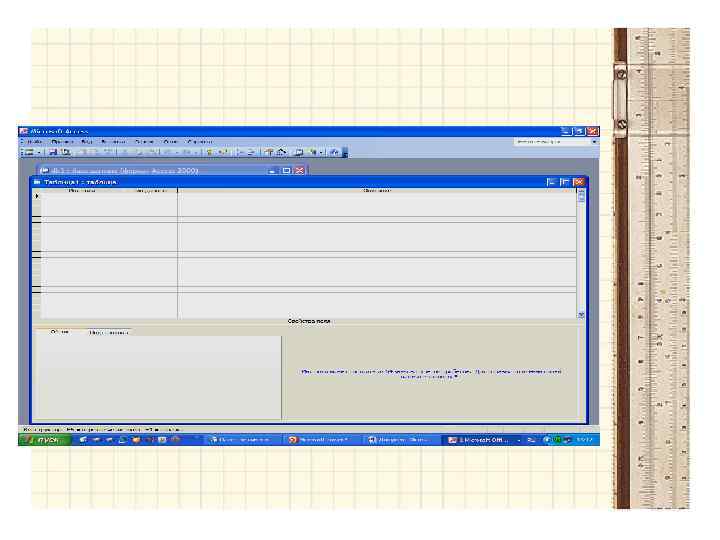Click the Описание column header
This screenshot has width=720, height=540.
(377, 190)
